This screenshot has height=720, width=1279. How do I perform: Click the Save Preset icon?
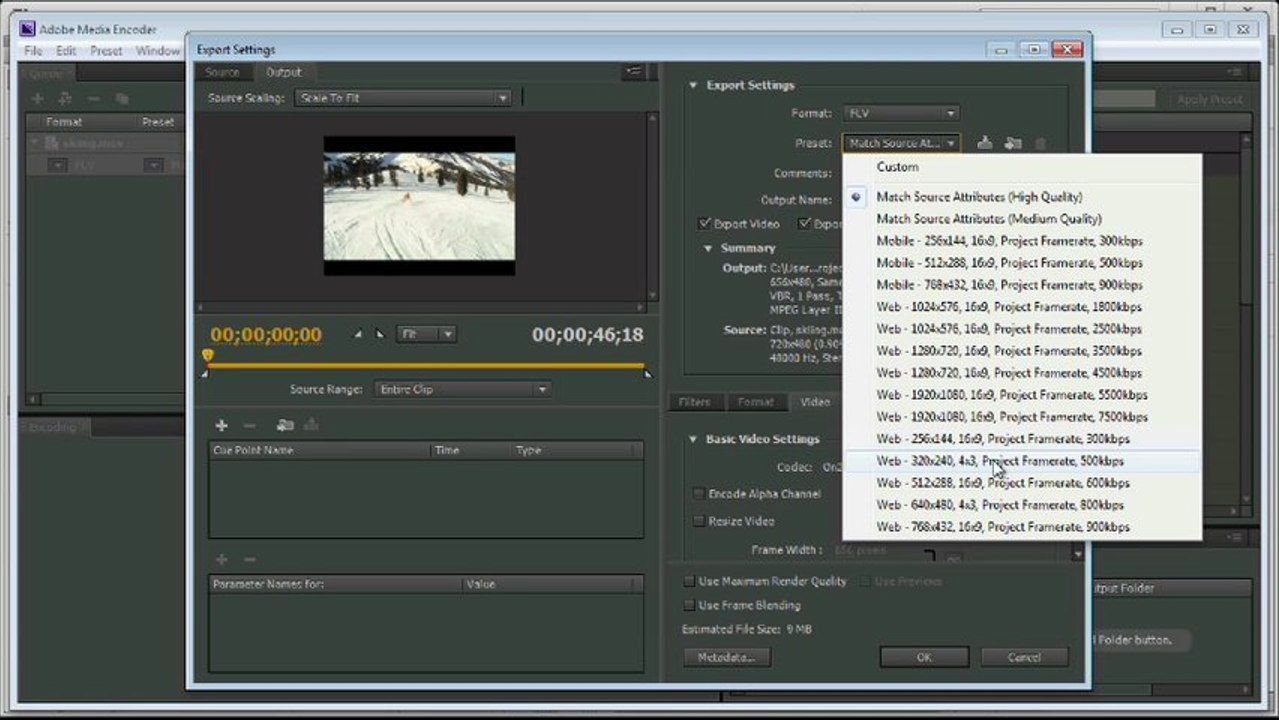click(984, 144)
